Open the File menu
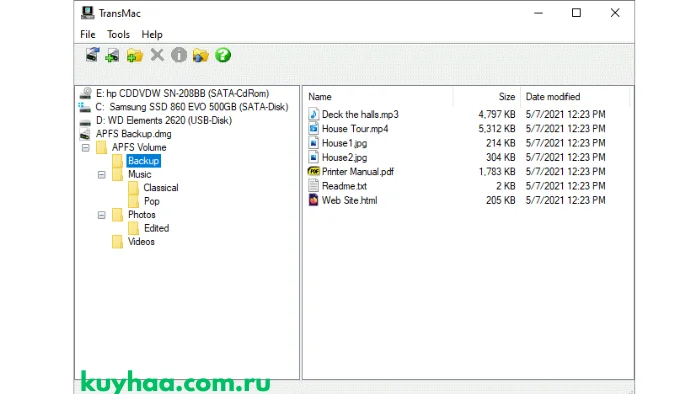 click(x=88, y=34)
